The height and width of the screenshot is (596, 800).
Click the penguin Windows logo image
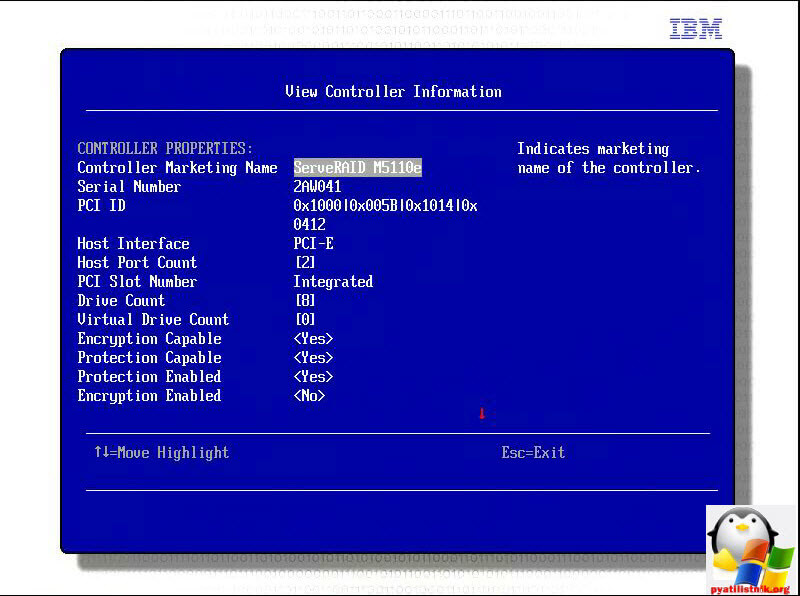click(x=752, y=550)
